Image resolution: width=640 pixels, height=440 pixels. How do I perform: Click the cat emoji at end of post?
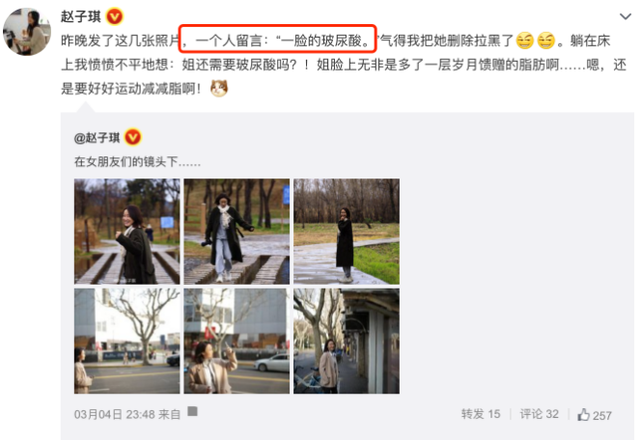(x=219, y=88)
